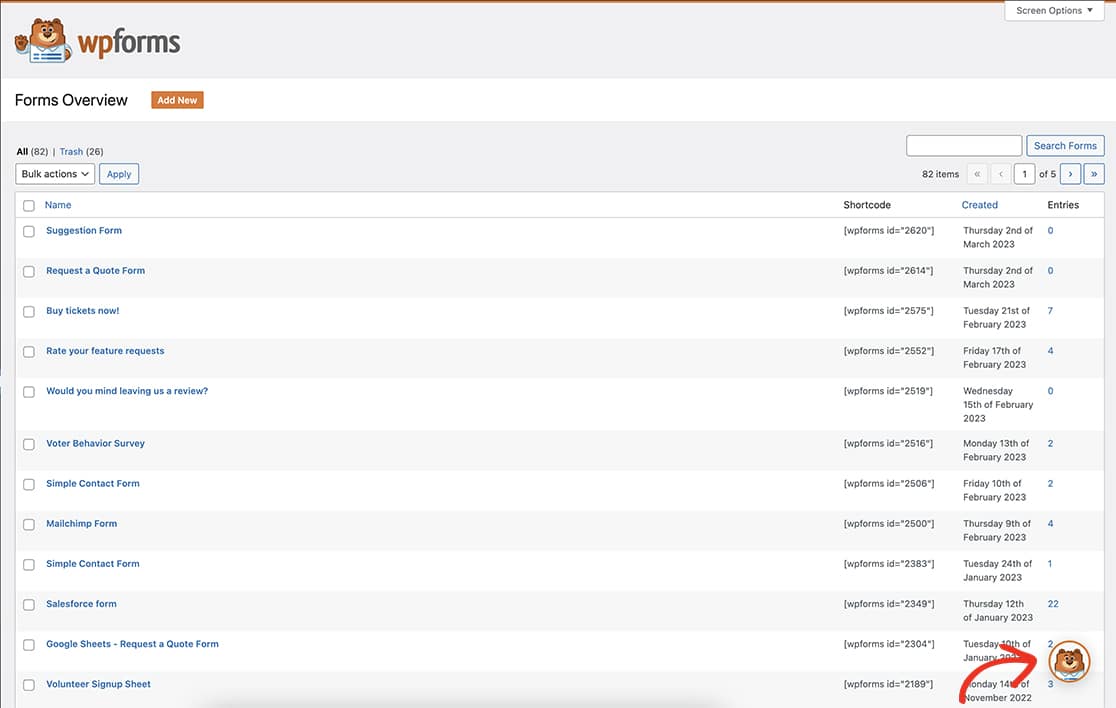Click the current page number field
This screenshot has height=708, width=1116.
pyautogui.click(x=1024, y=174)
